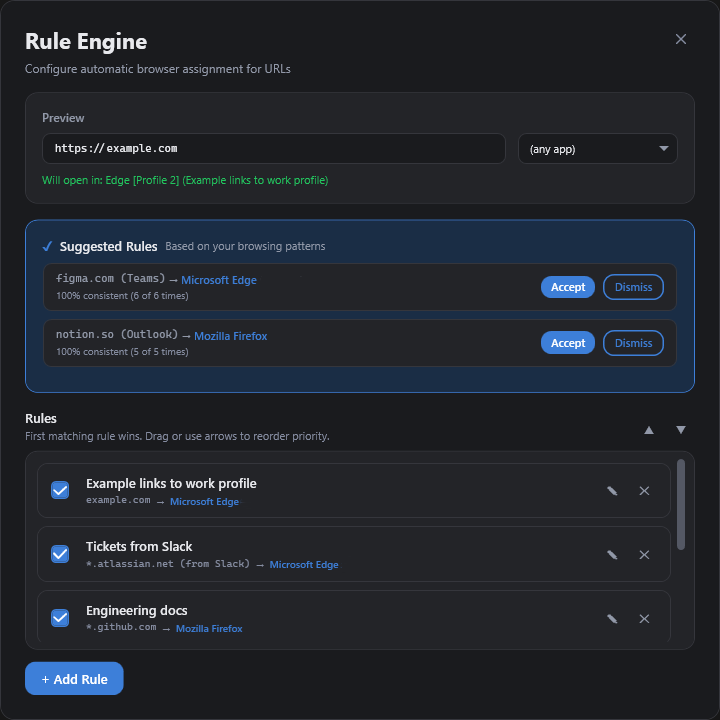This screenshot has height=720, width=720.
Task: Dismiss the notion.so suggested rule
Action: click(633, 343)
